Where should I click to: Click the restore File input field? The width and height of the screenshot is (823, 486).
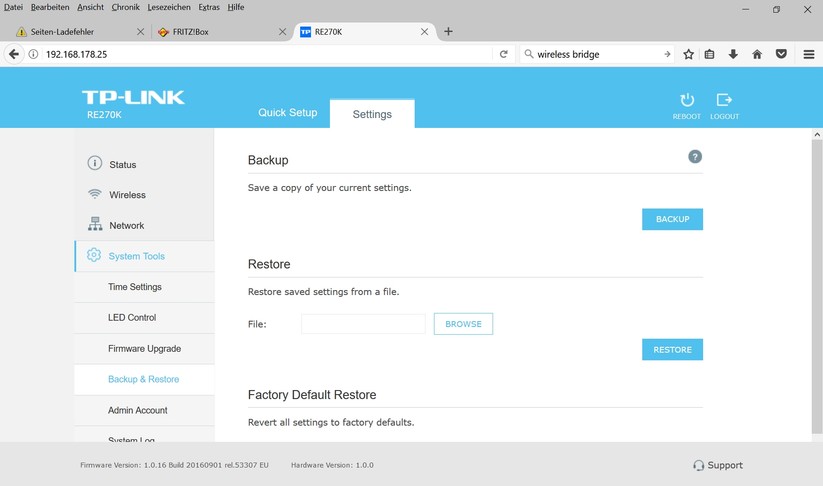click(363, 324)
